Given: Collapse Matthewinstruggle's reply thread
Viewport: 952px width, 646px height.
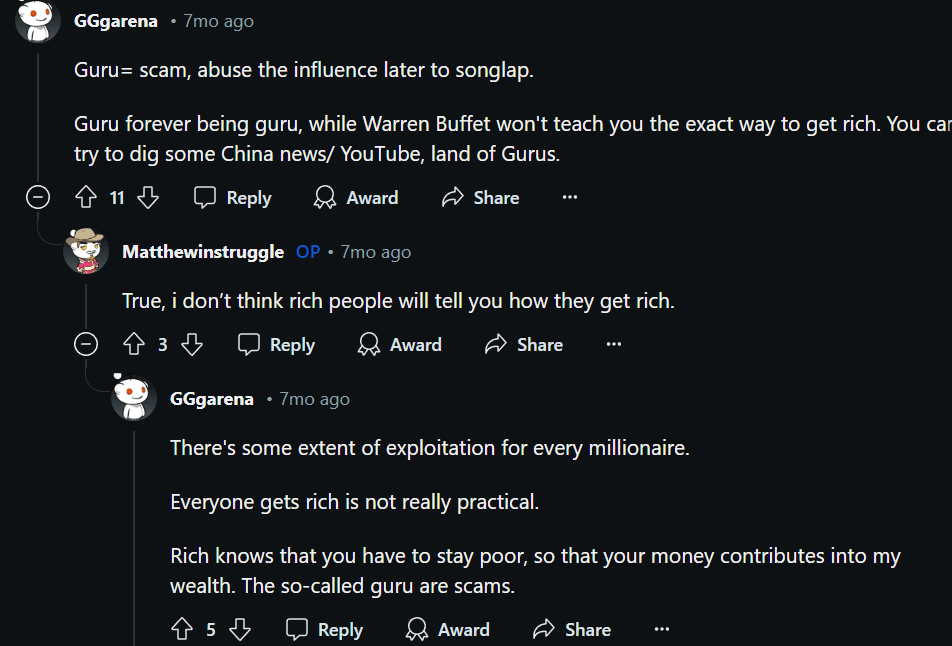Looking at the screenshot, I should pyautogui.click(x=86, y=345).
